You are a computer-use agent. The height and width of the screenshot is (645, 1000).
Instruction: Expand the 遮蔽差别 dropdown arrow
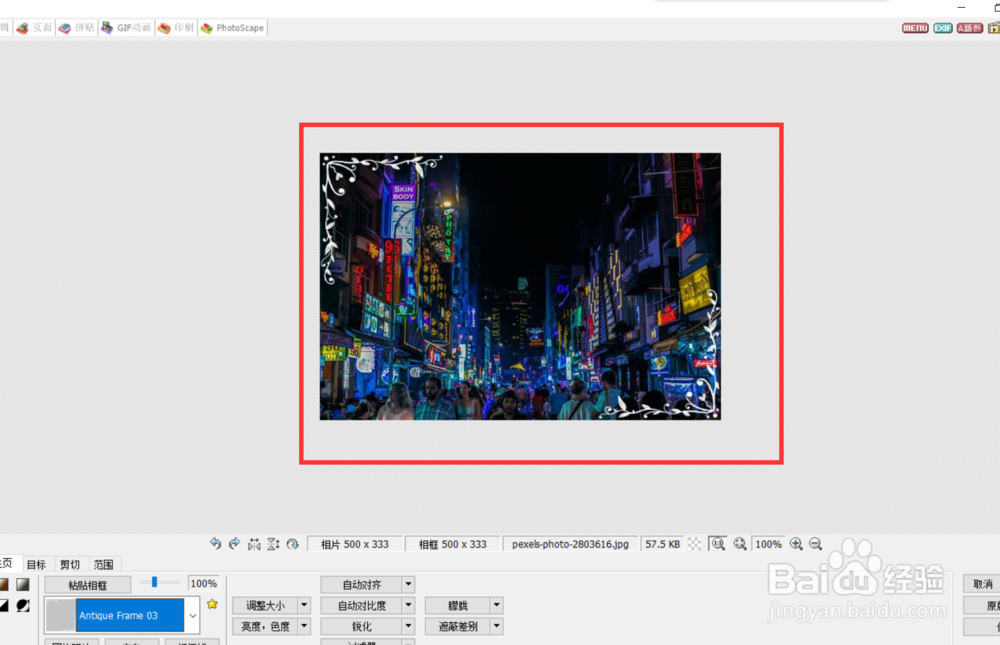[496, 626]
